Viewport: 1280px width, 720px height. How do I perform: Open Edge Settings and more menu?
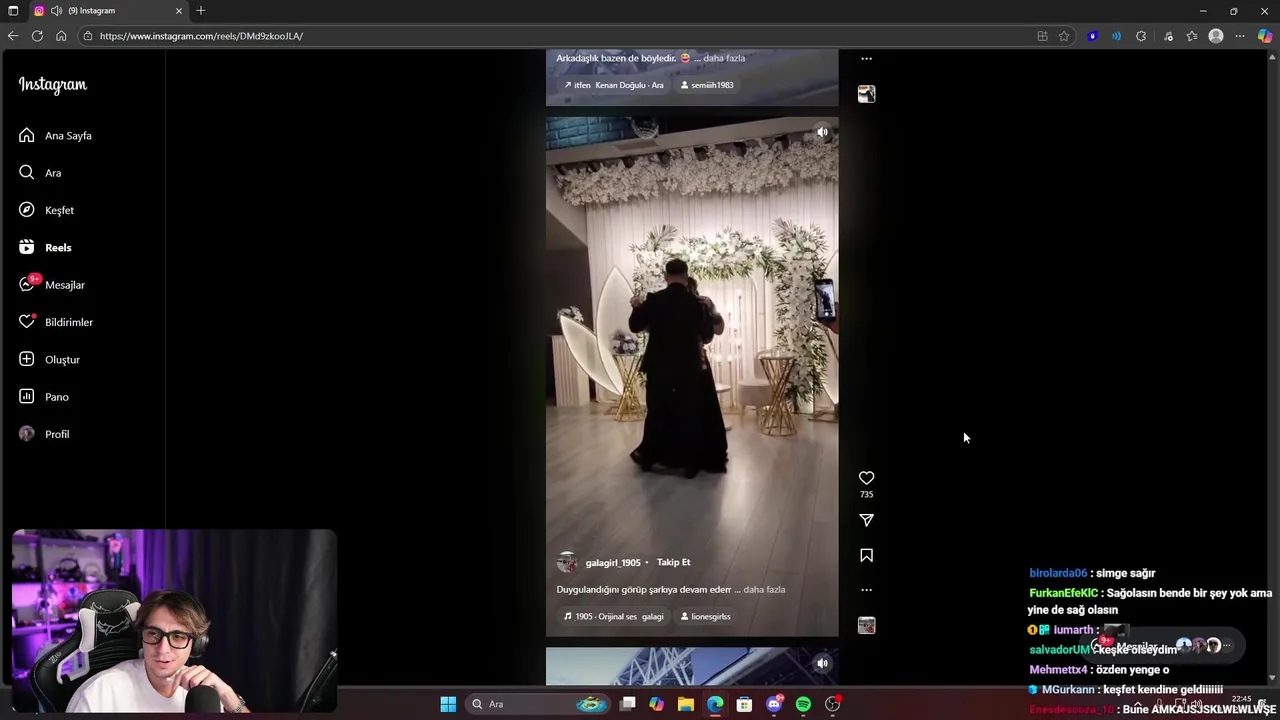point(1240,36)
